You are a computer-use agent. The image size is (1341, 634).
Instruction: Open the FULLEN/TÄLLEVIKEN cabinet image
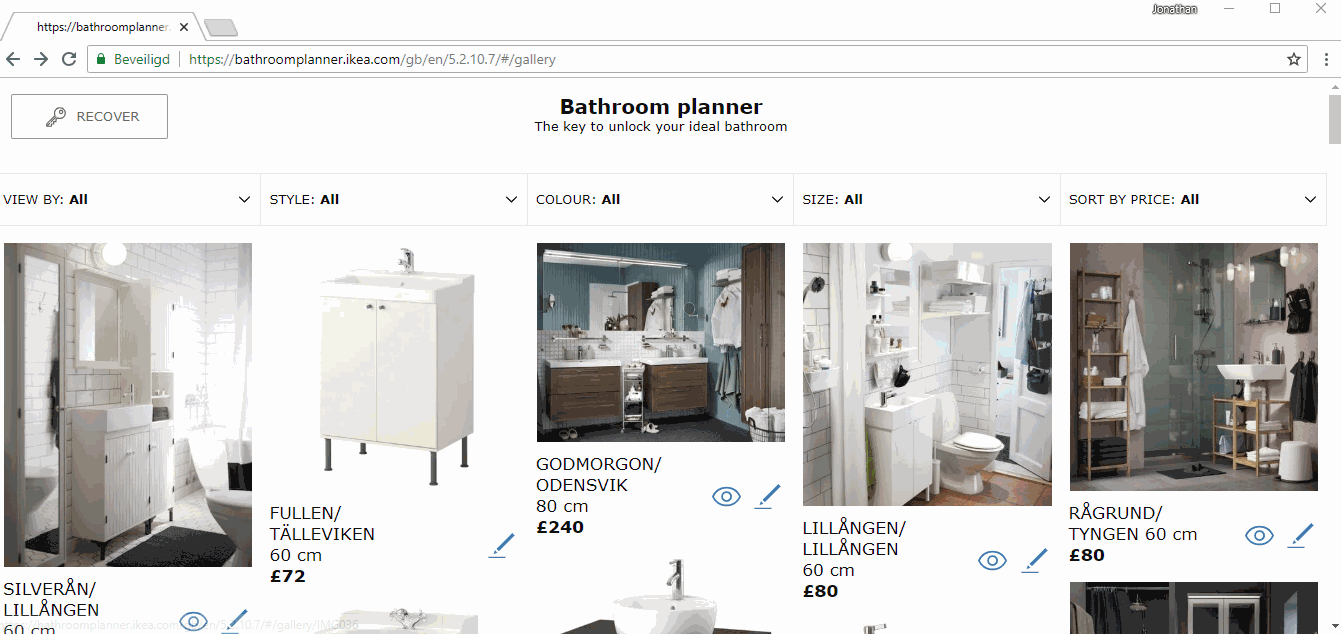[394, 367]
